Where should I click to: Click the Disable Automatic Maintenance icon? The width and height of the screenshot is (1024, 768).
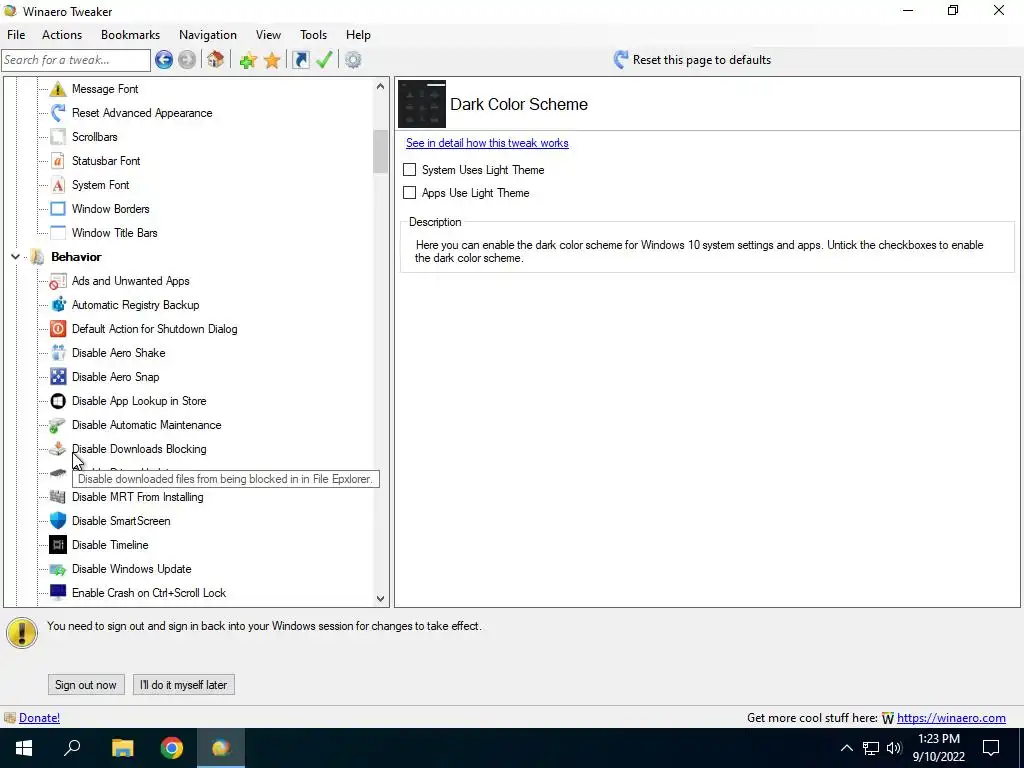point(58,425)
